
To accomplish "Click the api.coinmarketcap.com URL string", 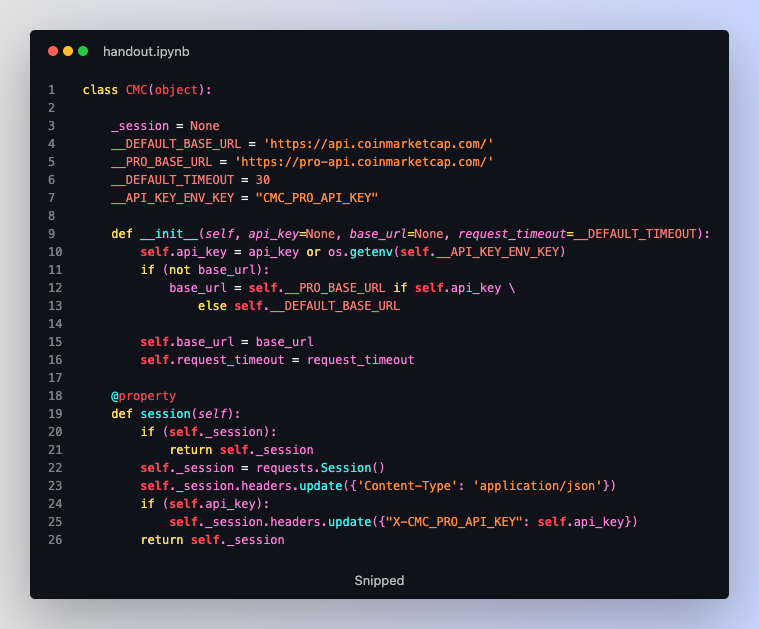I will pos(378,144).
